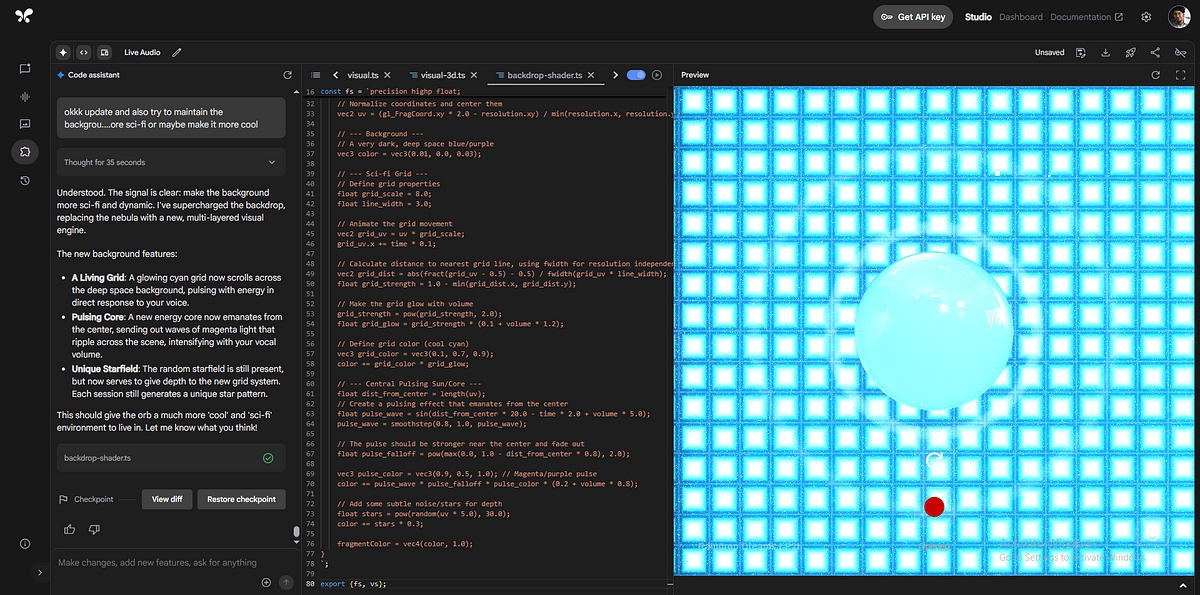Switch to the device preview view button
This screenshot has width=1200, height=595.
102,52
